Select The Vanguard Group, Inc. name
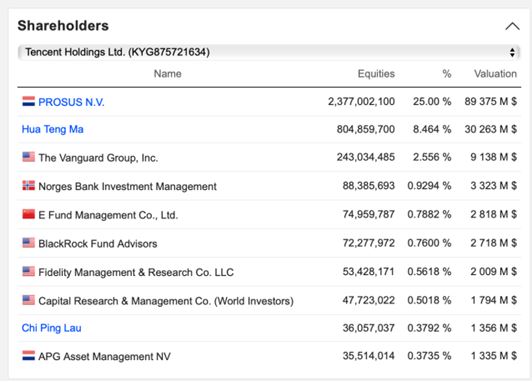The width and height of the screenshot is (532, 382). tap(98, 158)
